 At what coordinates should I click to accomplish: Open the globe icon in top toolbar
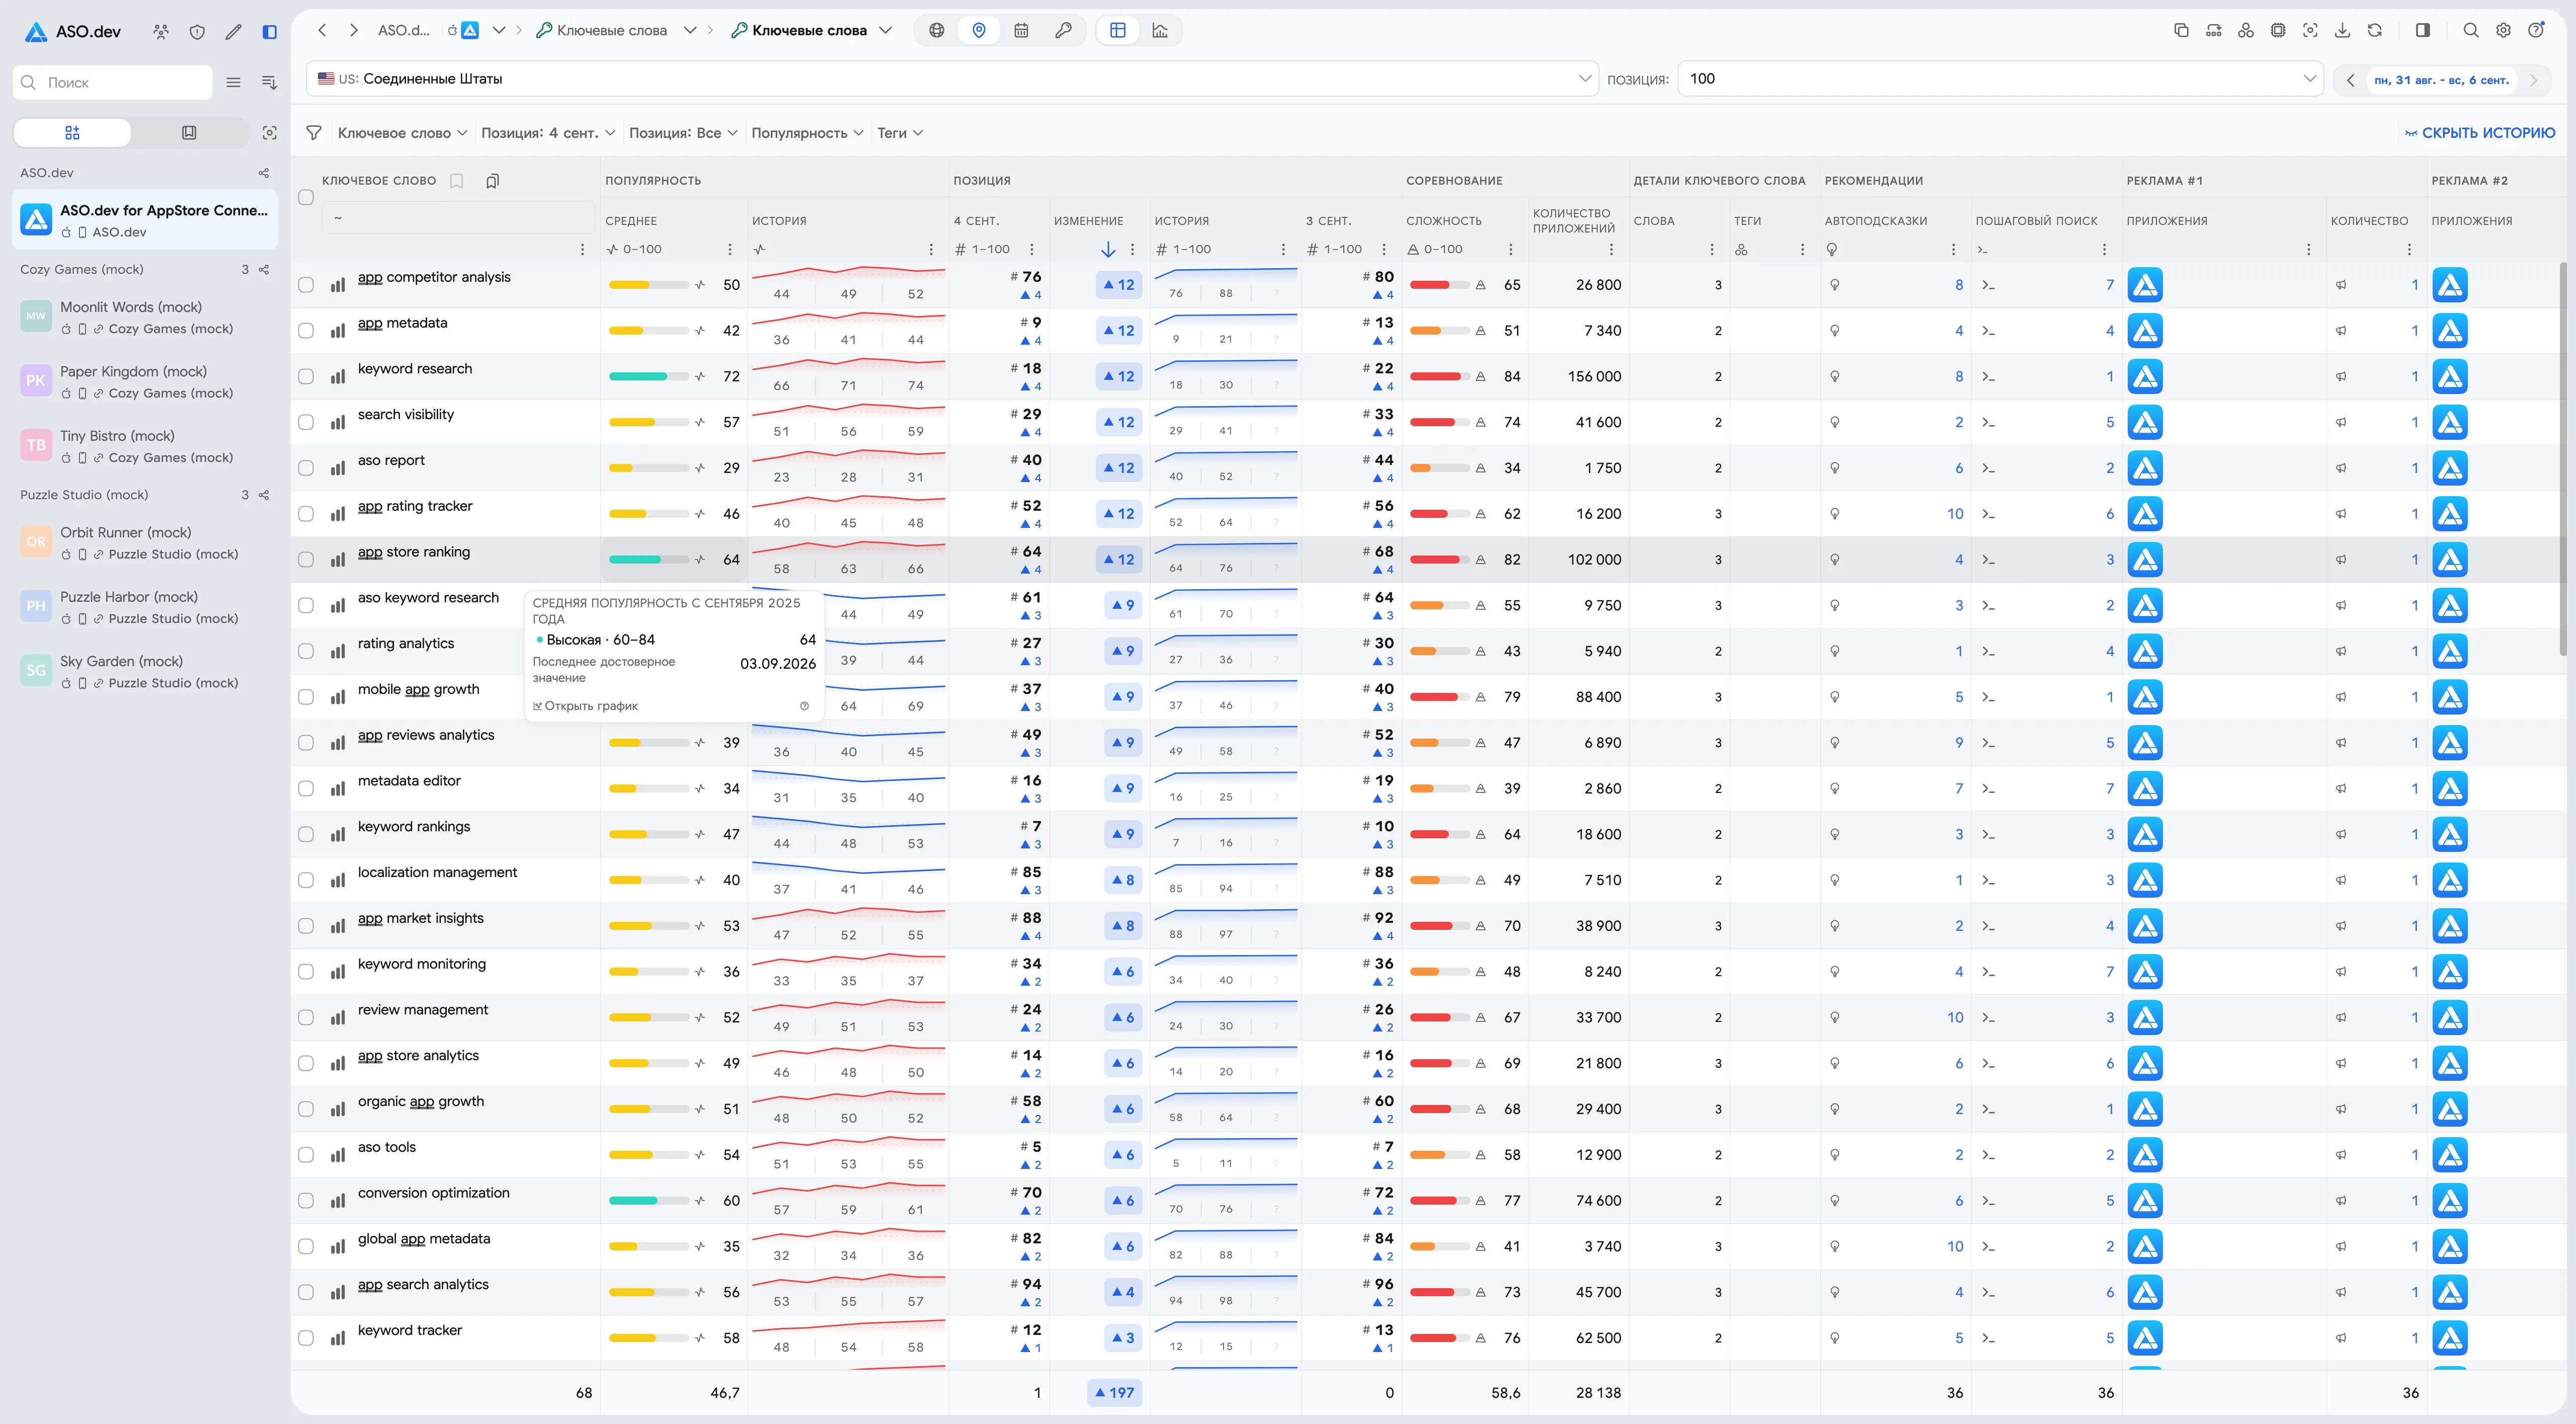click(x=936, y=30)
